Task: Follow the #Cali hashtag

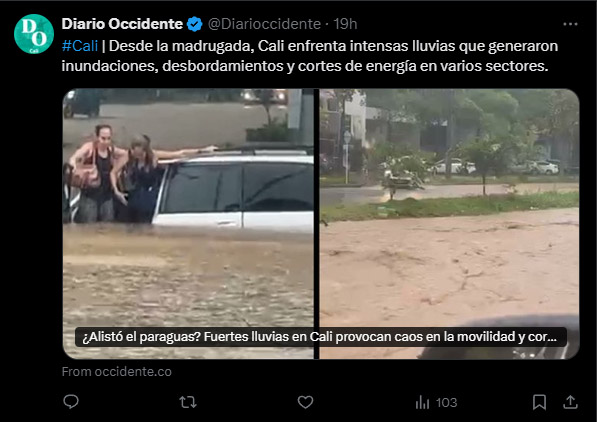Action: pyautogui.click(x=80, y=46)
